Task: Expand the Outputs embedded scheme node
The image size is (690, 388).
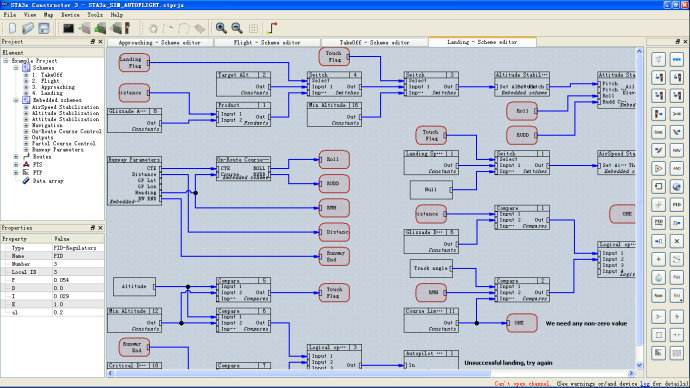Action: click(26, 138)
